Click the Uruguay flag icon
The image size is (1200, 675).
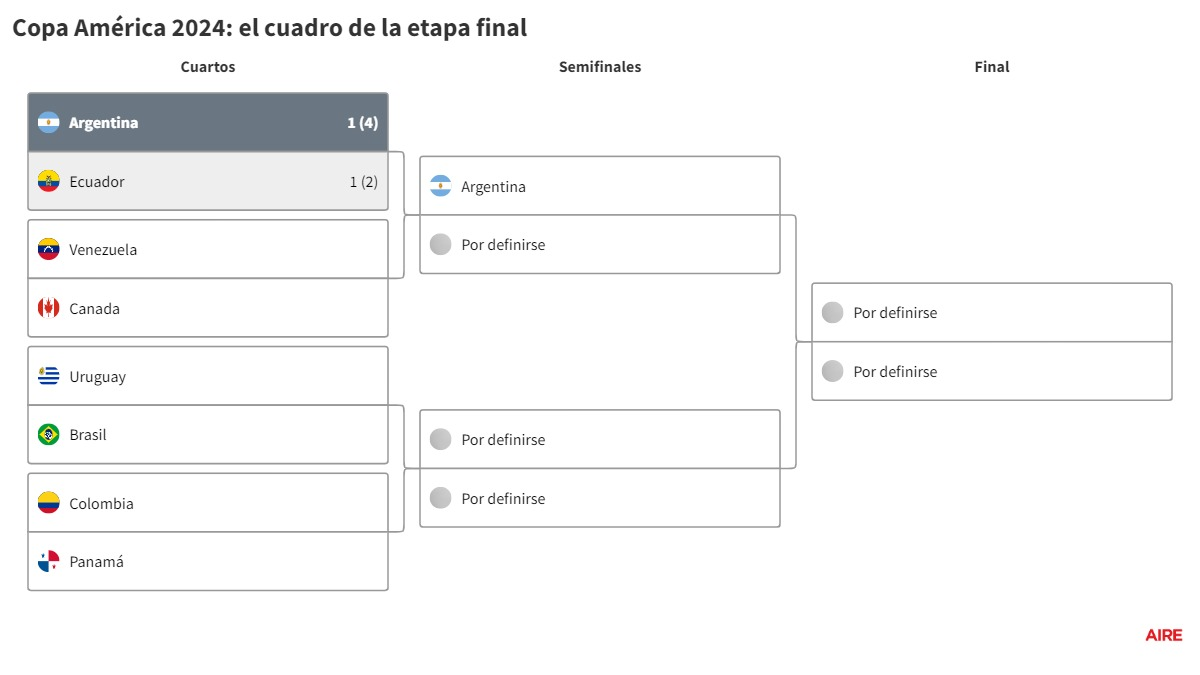click(49, 377)
